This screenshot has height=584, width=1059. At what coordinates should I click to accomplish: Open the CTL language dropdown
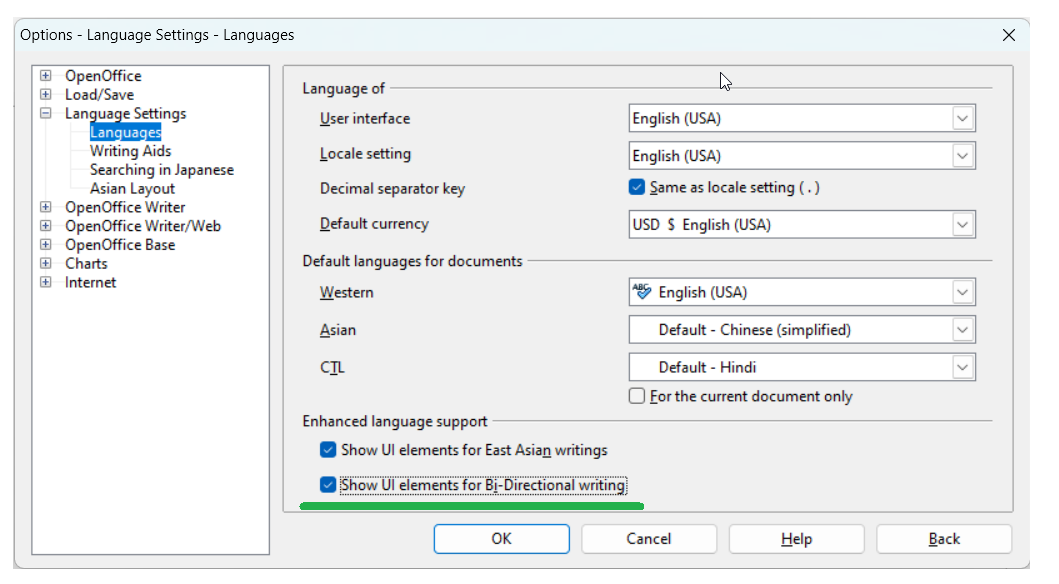(962, 367)
